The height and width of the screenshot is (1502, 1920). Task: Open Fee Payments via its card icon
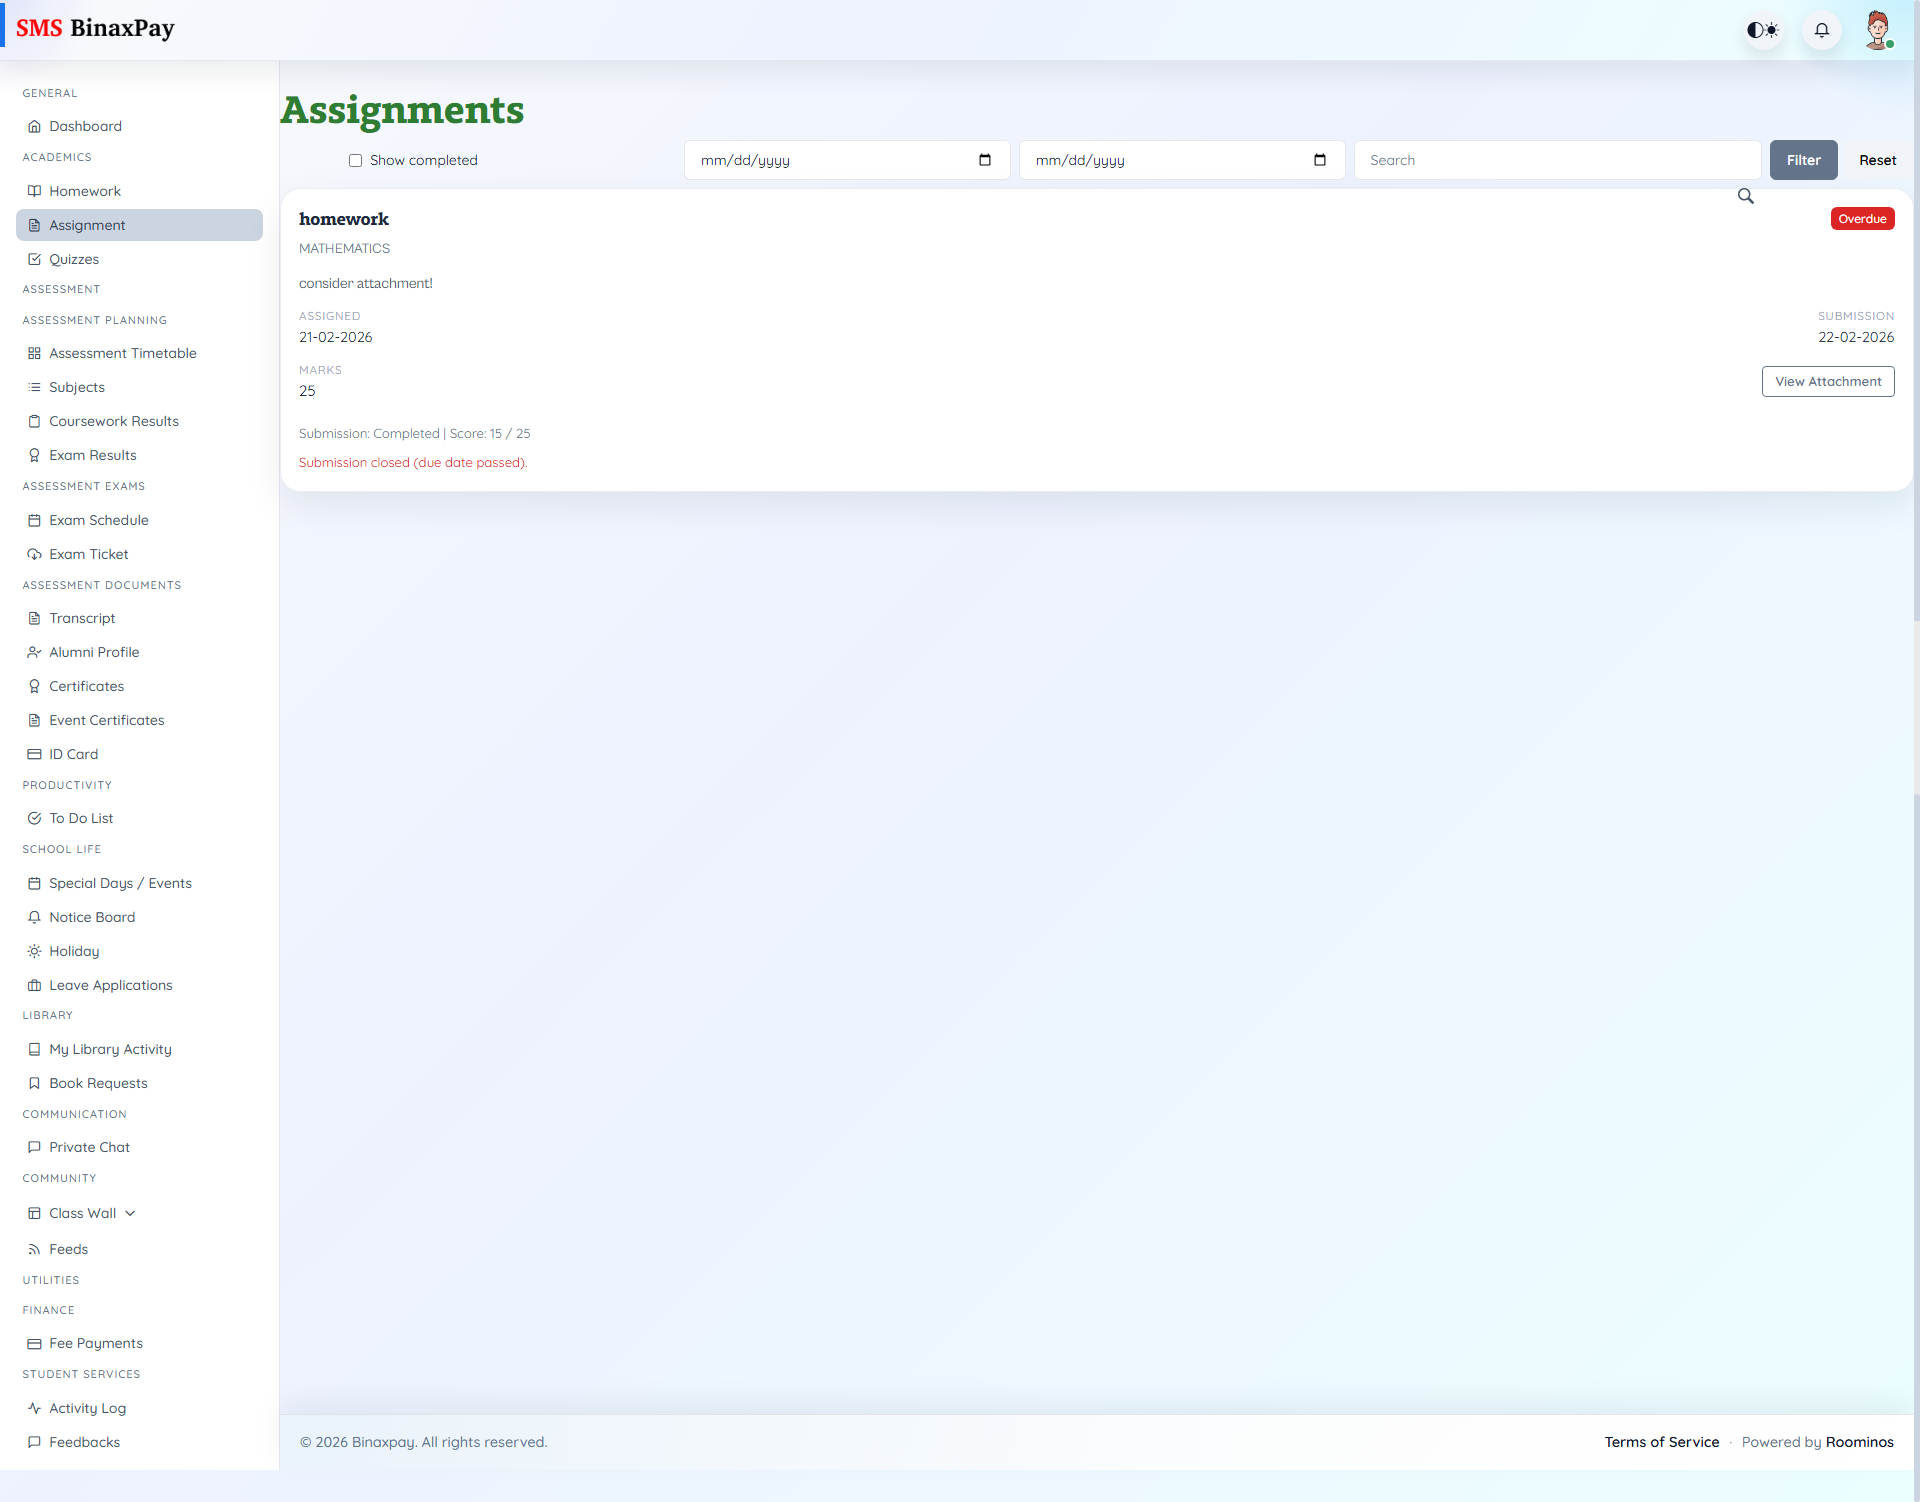coord(34,1343)
